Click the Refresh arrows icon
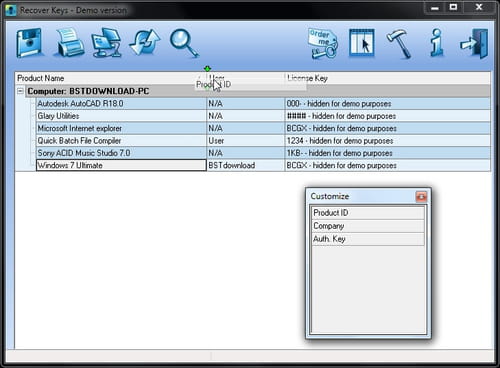Screen dimensions: 500x368 (x=145, y=43)
